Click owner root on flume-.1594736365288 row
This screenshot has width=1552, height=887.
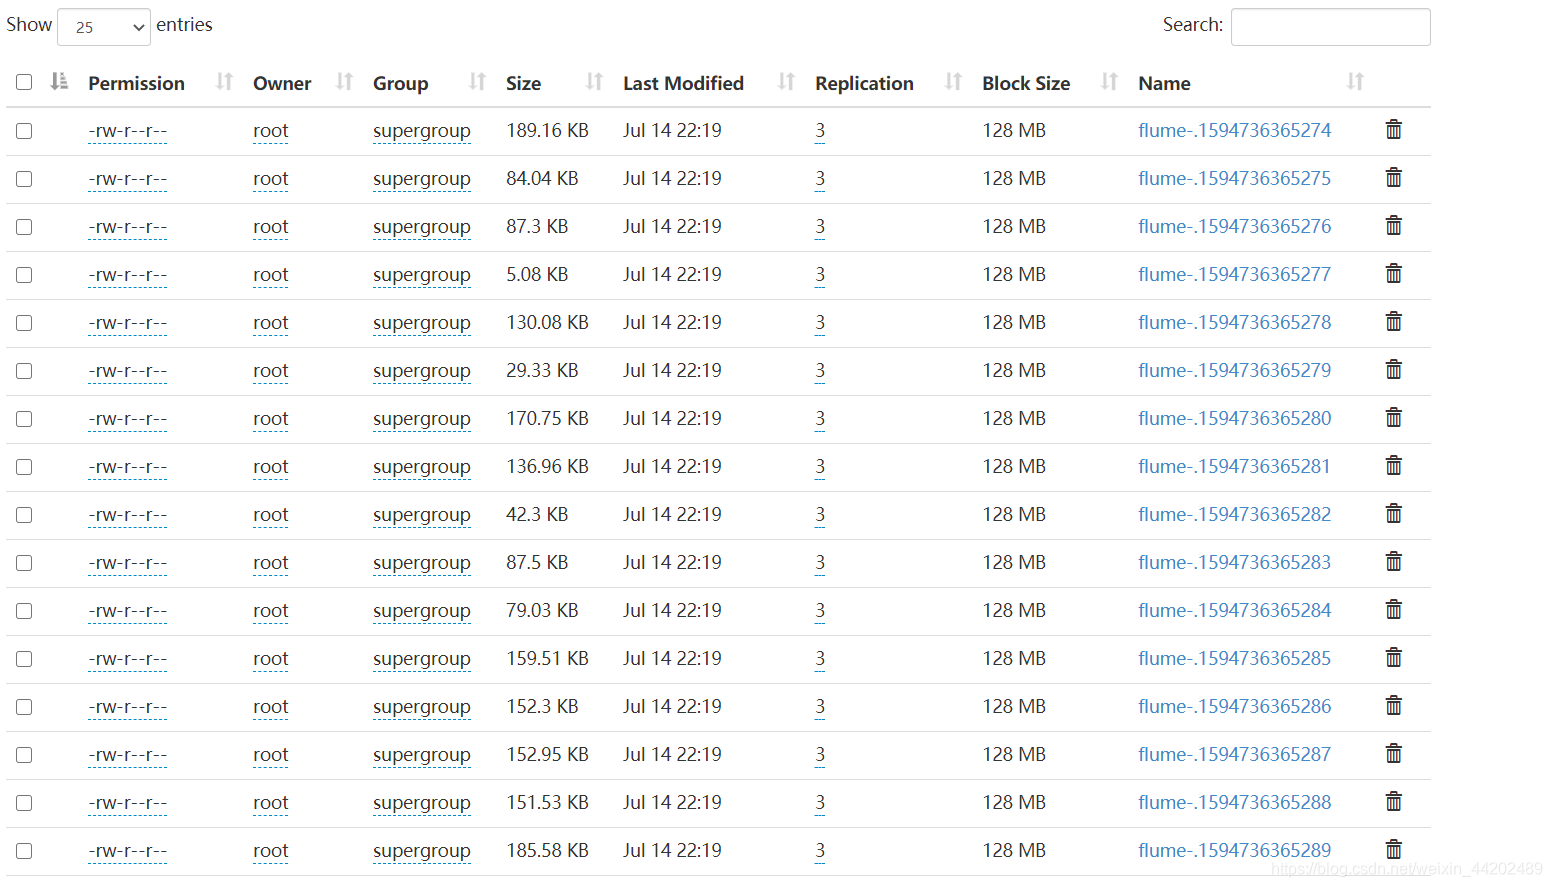[x=270, y=803]
